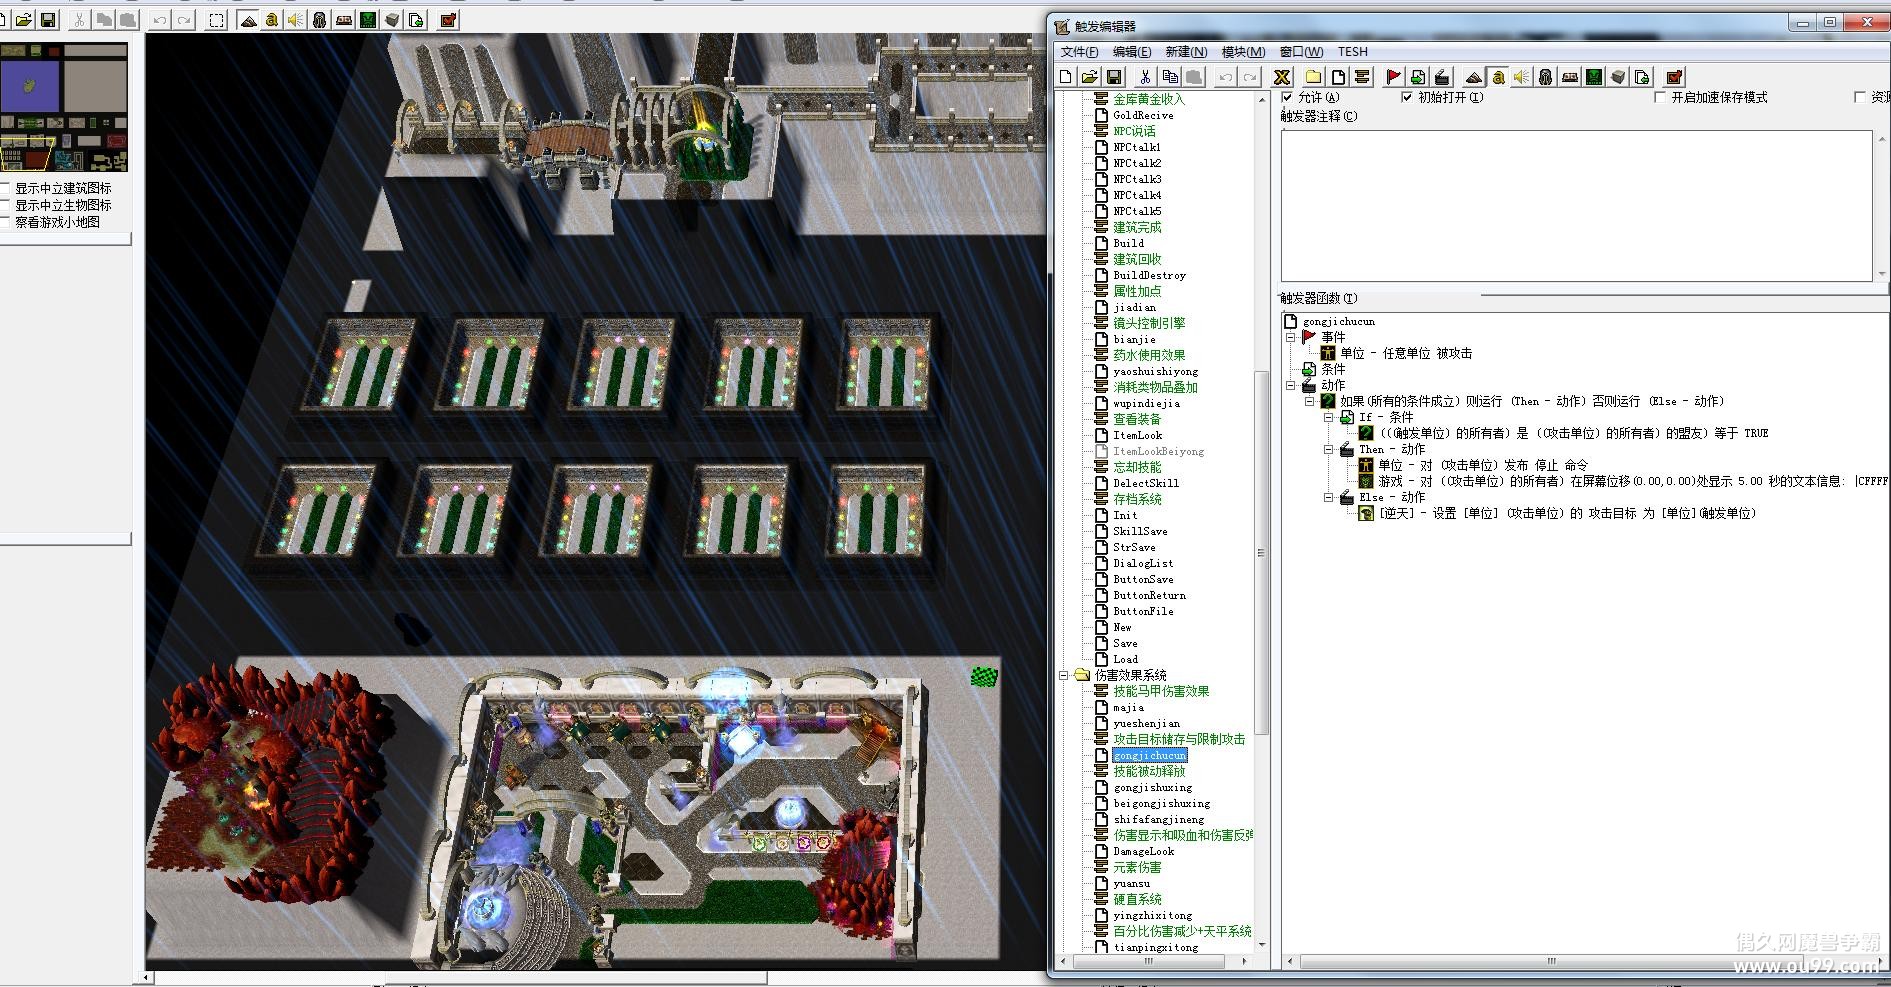Click the minimap preview thumbnail
The height and width of the screenshot is (987, 1891).
pos(64,106)
